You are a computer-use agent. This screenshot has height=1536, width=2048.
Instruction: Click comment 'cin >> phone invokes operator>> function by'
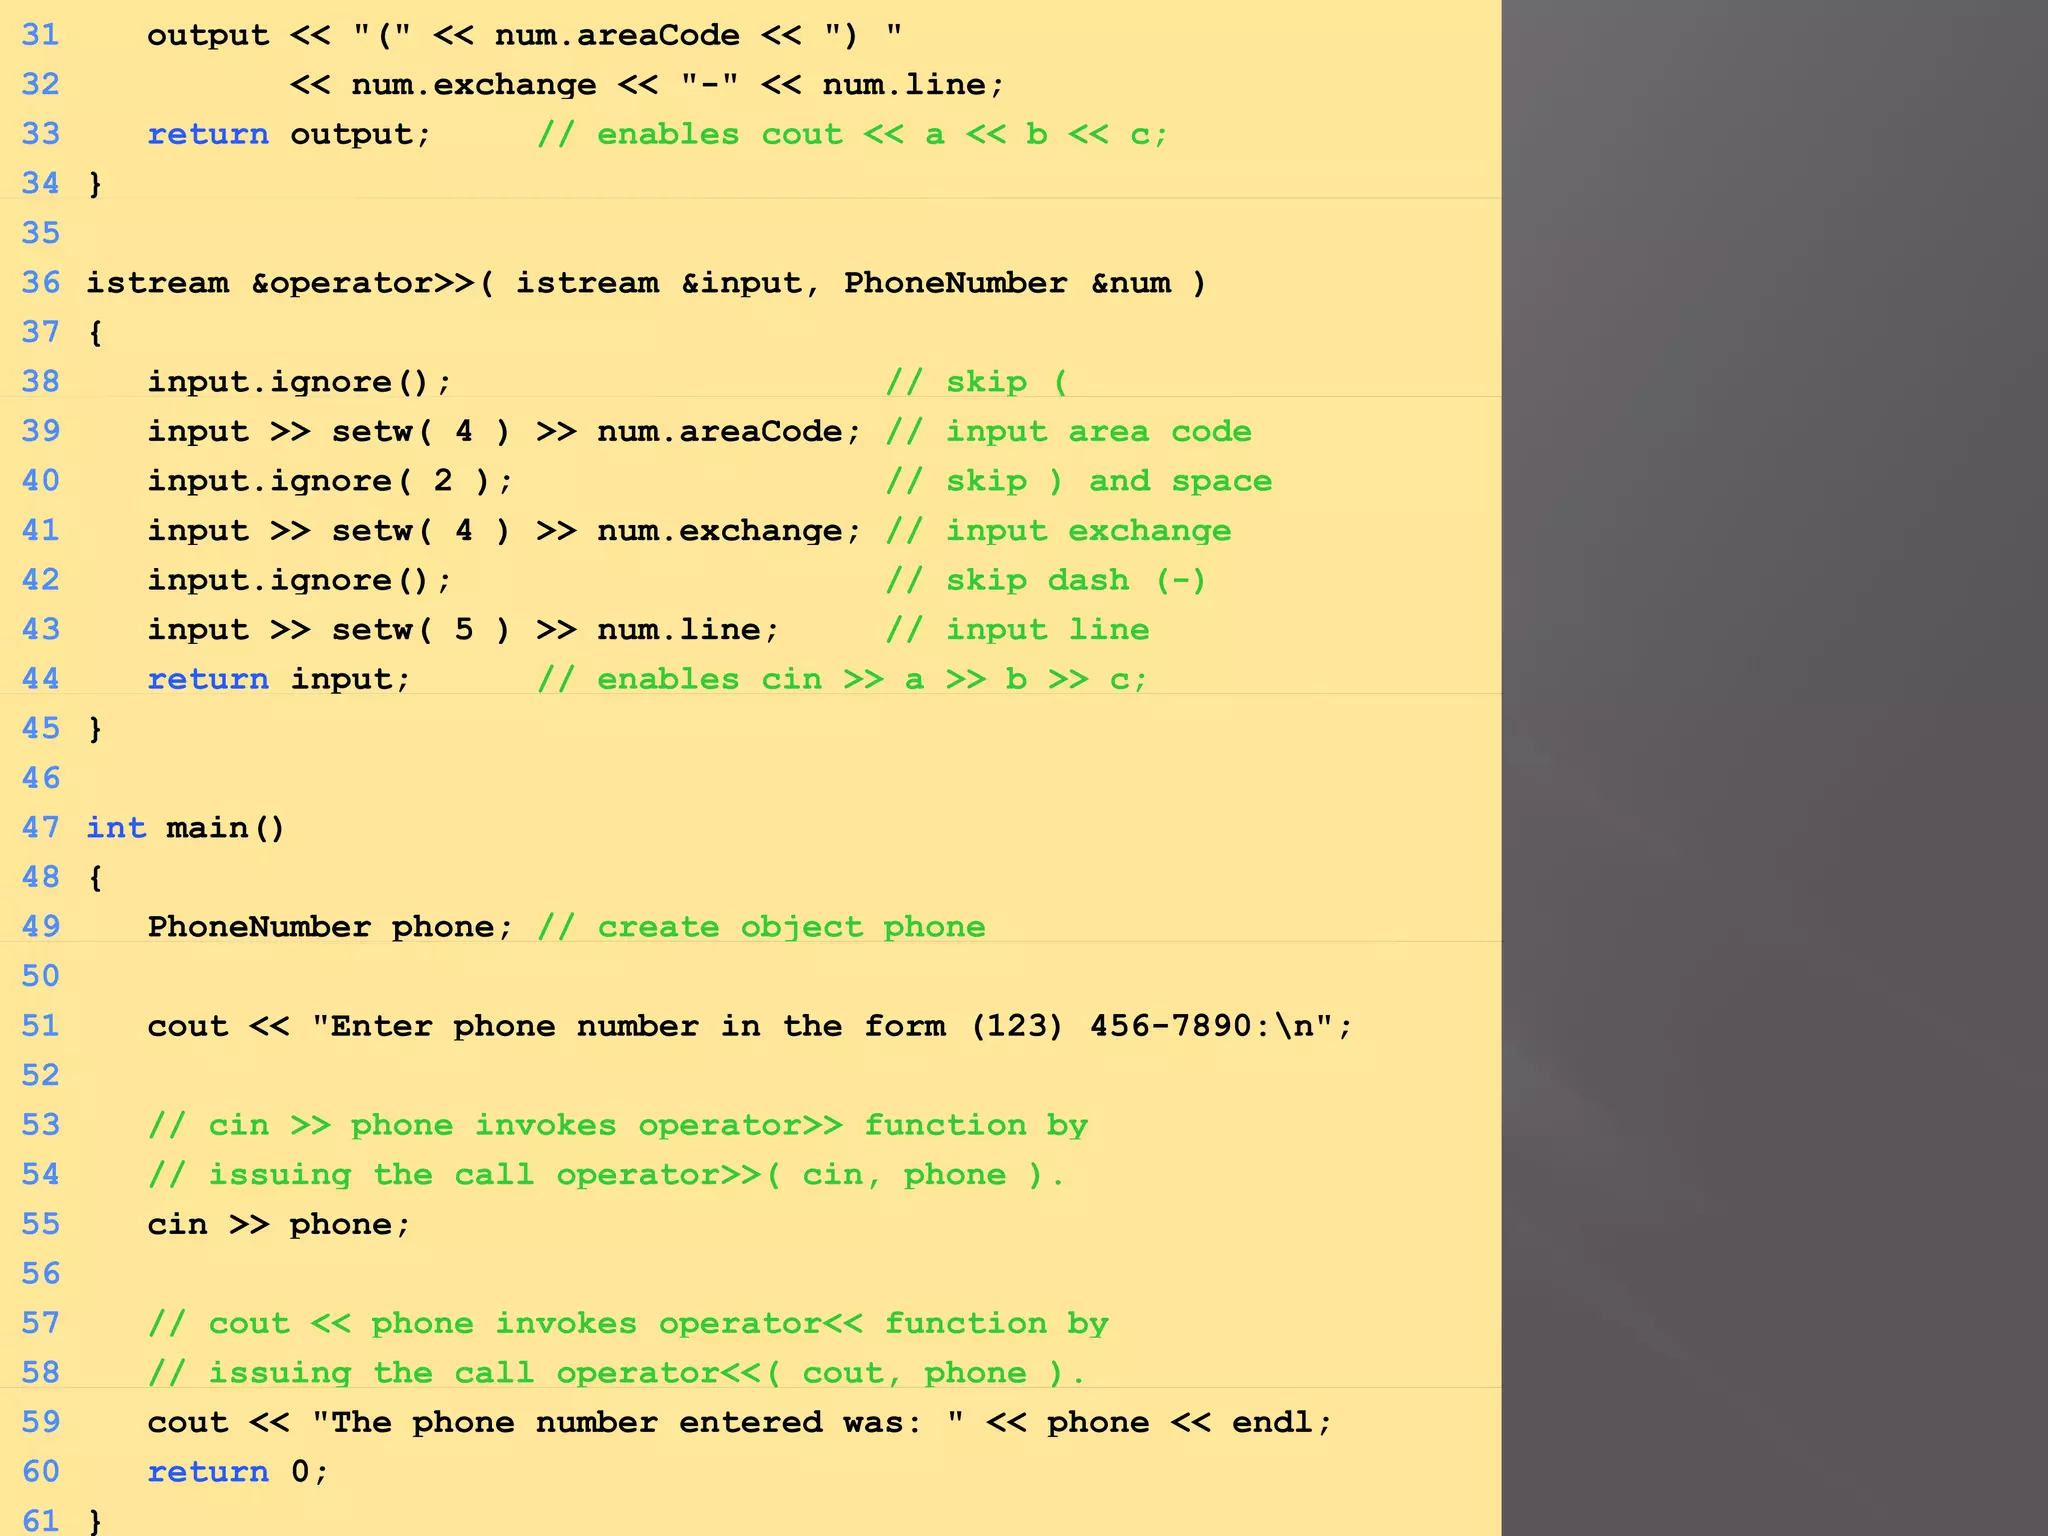click(648, 1125)
